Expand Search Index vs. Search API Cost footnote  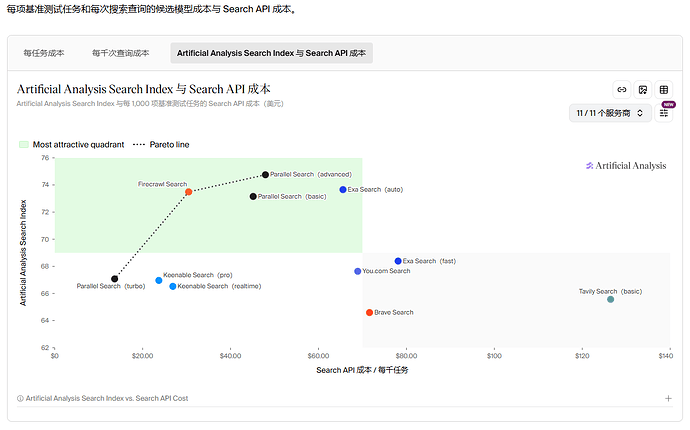tap(668, 398)
